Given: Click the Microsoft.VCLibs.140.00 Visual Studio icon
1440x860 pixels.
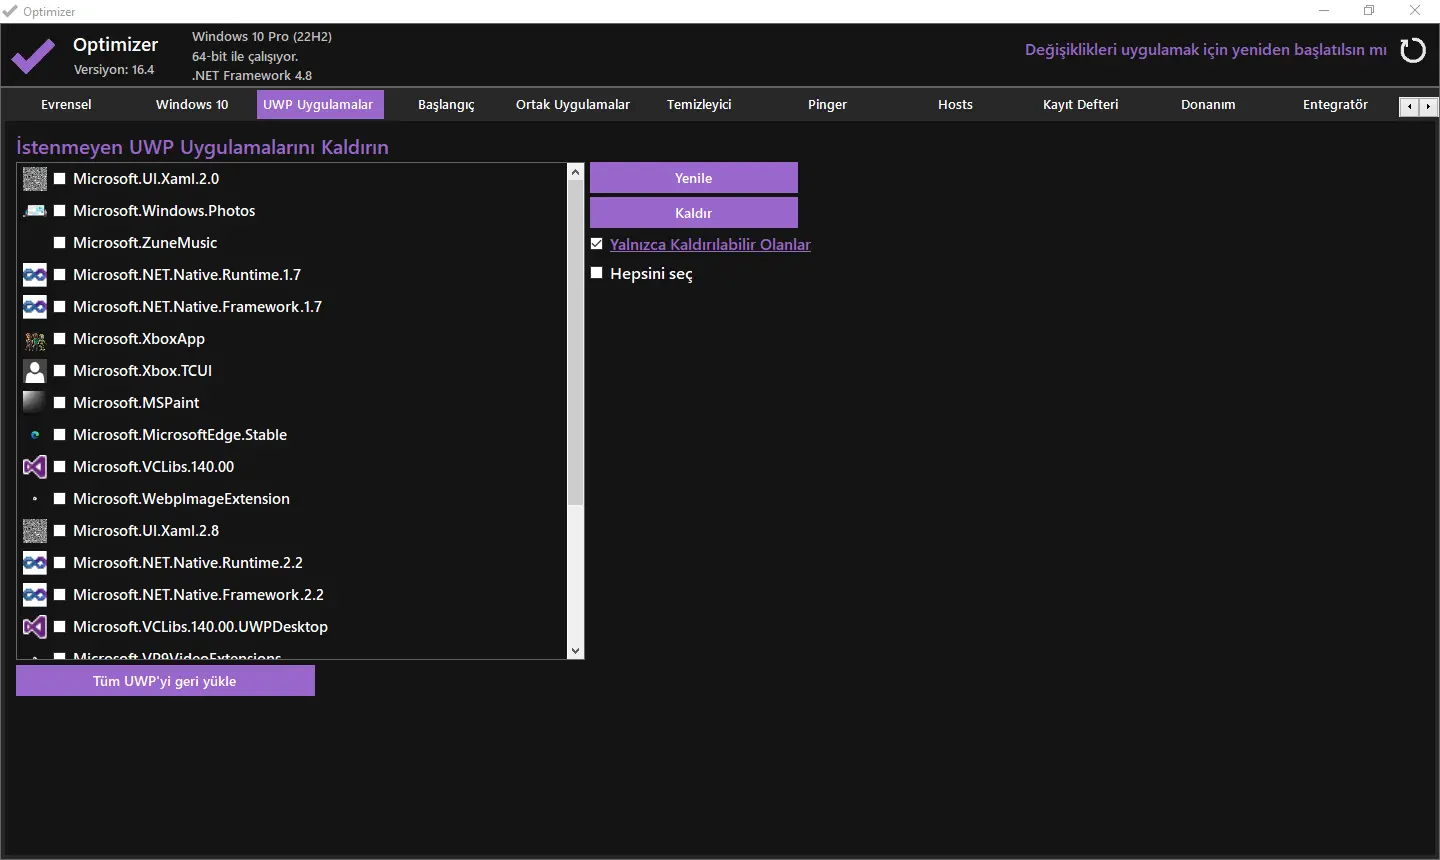Looking at the screenshot, I should (35, 467).
